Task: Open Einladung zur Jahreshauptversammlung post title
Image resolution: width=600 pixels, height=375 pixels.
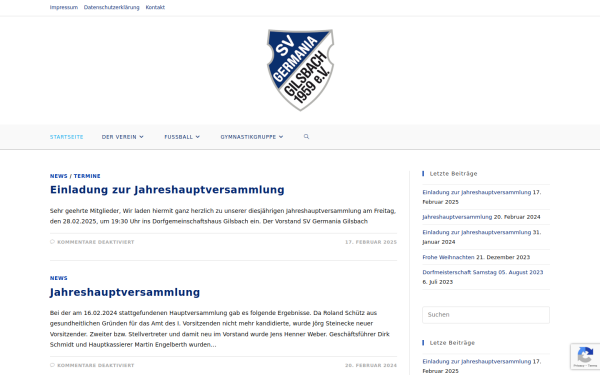Action: pos(167,190)
